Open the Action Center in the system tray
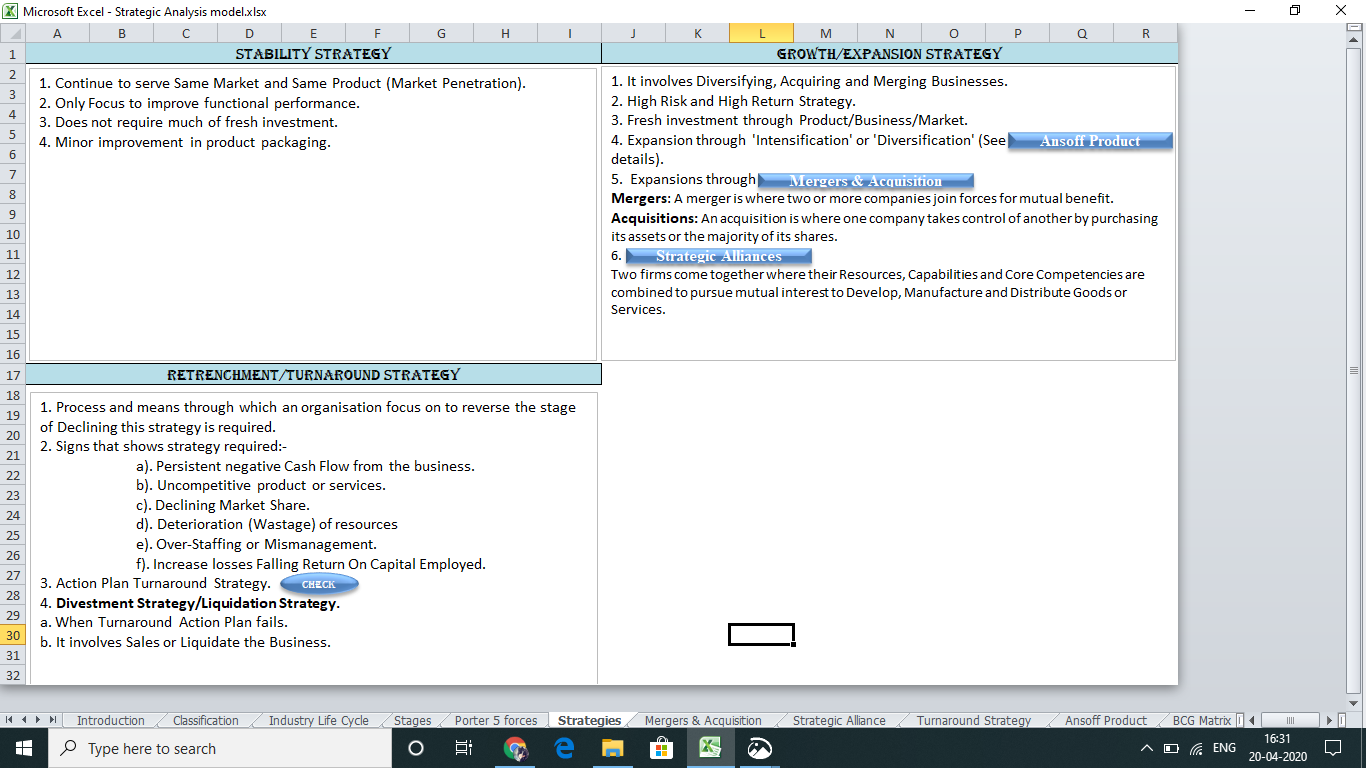The width and height of the screenshot is (1366, 768). [1333, 748]
